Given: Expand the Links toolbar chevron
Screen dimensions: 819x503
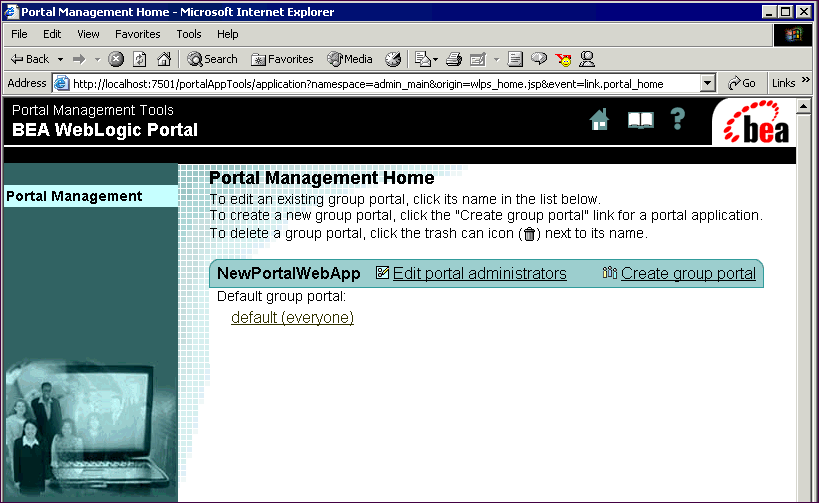Looking at the screenshot, I should (806, 80).
